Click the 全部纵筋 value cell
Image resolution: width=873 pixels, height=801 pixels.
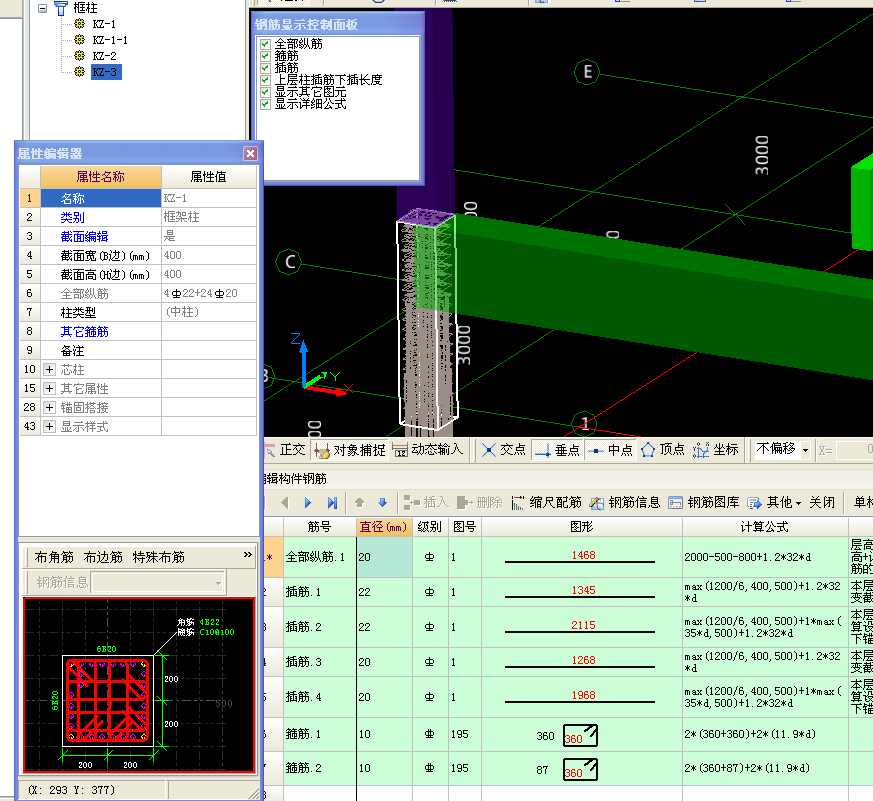pos(209,293)
